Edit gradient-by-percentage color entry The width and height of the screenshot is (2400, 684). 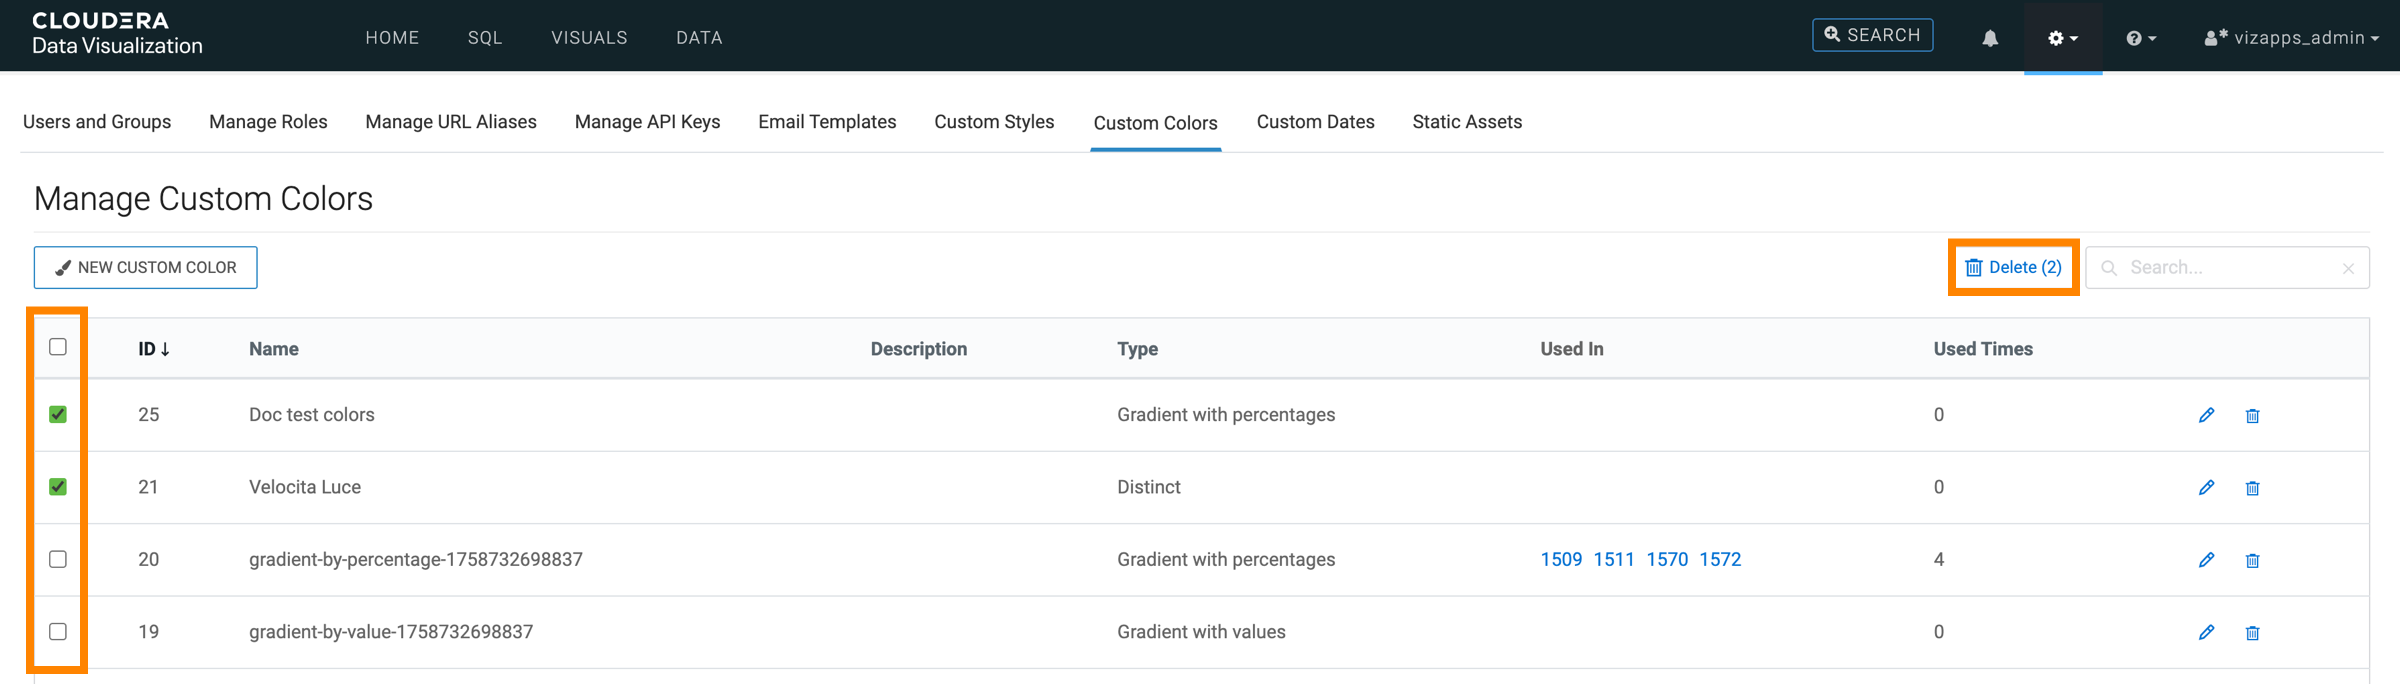pos(2206,560)
